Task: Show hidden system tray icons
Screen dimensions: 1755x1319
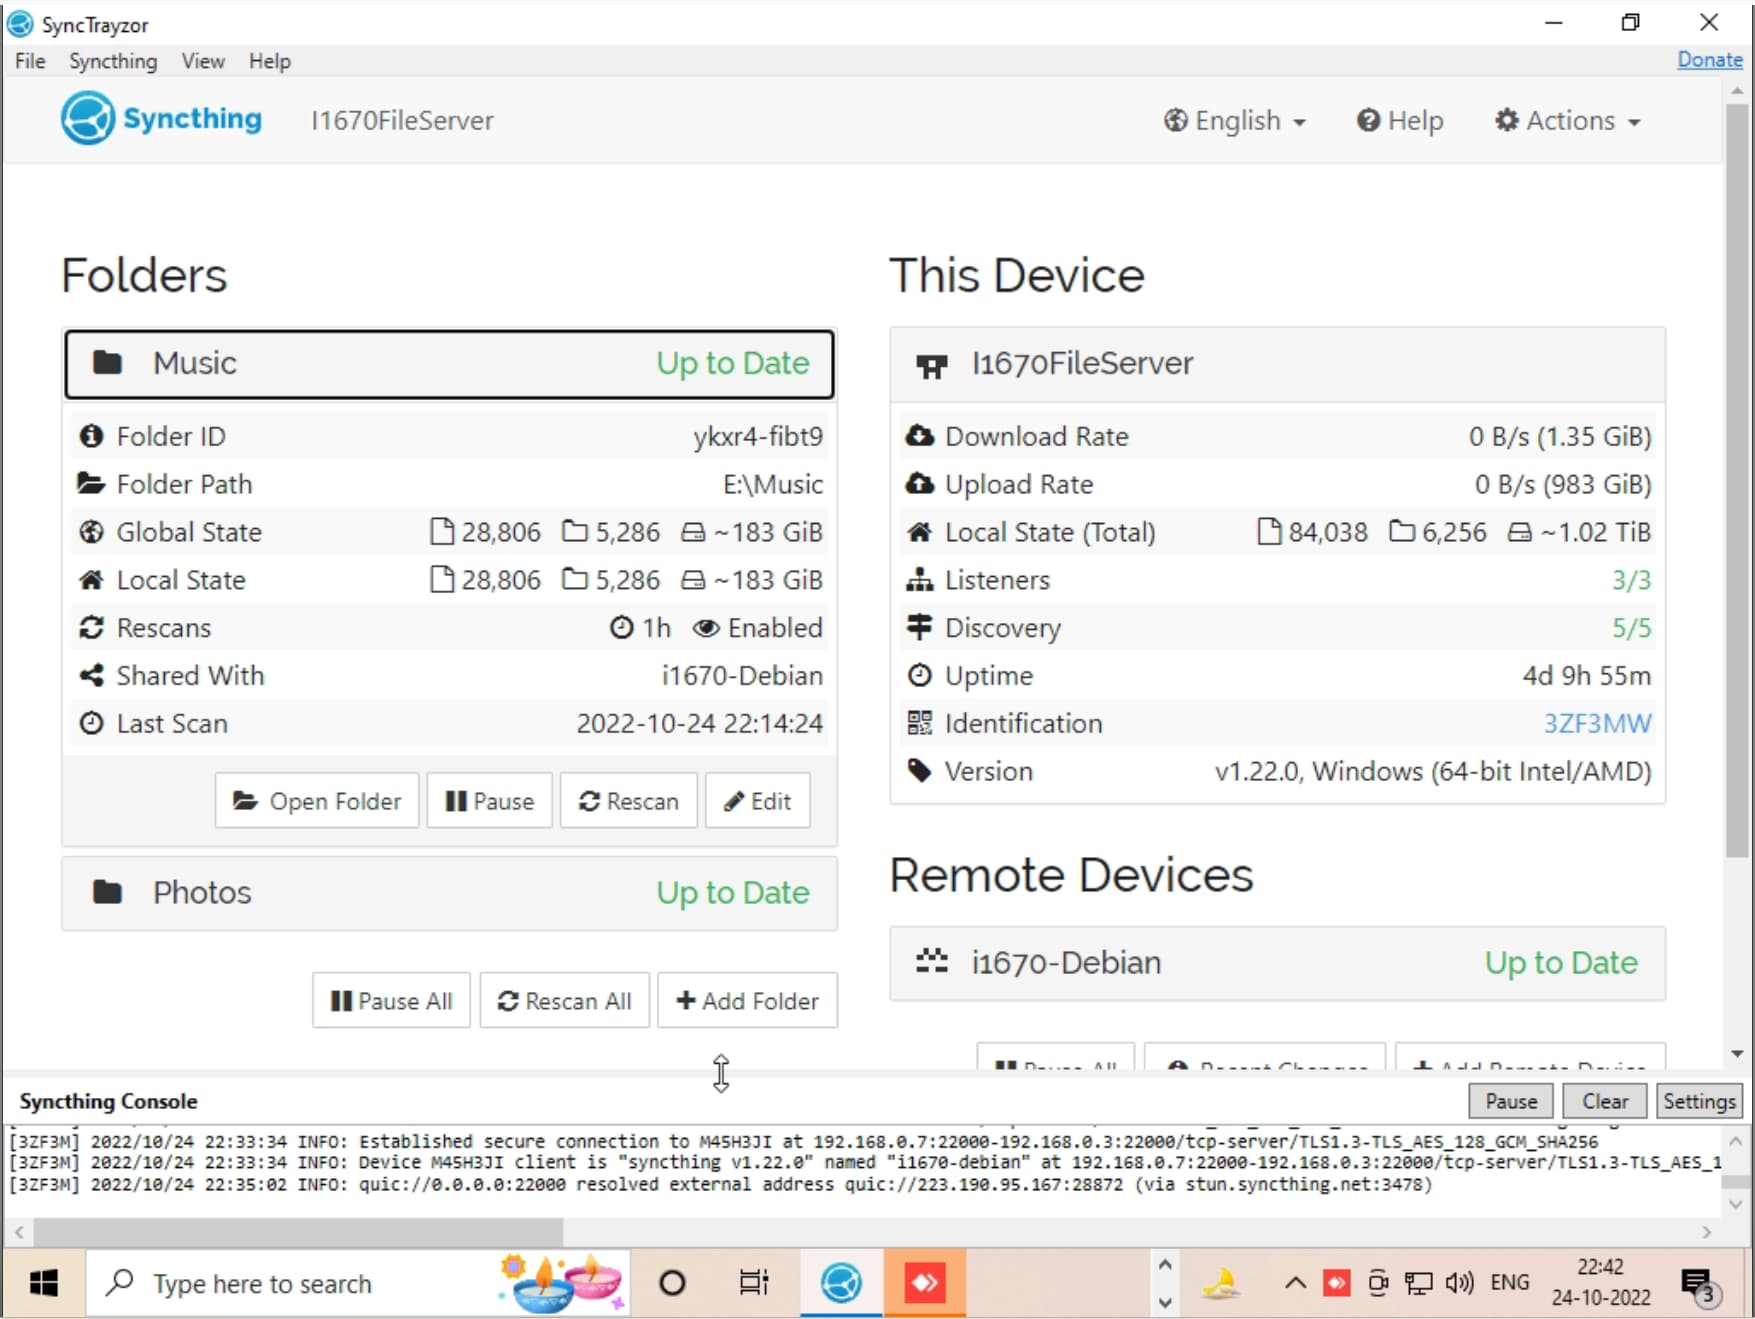Action: pyautogui.click(x=1295, y=1283)
